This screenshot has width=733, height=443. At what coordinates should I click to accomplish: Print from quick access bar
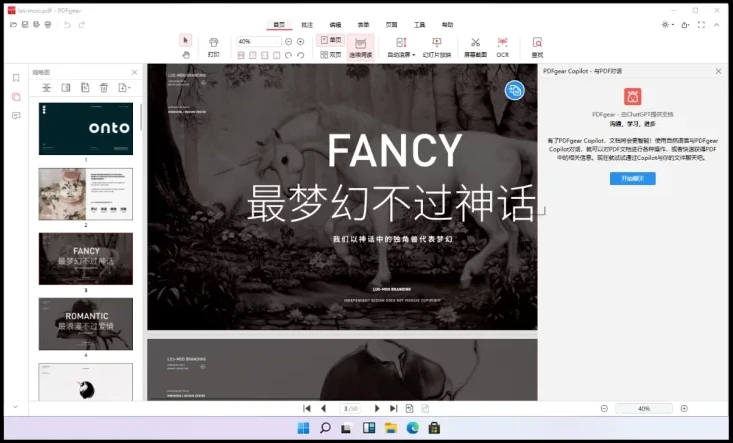[x=48, y=25]
